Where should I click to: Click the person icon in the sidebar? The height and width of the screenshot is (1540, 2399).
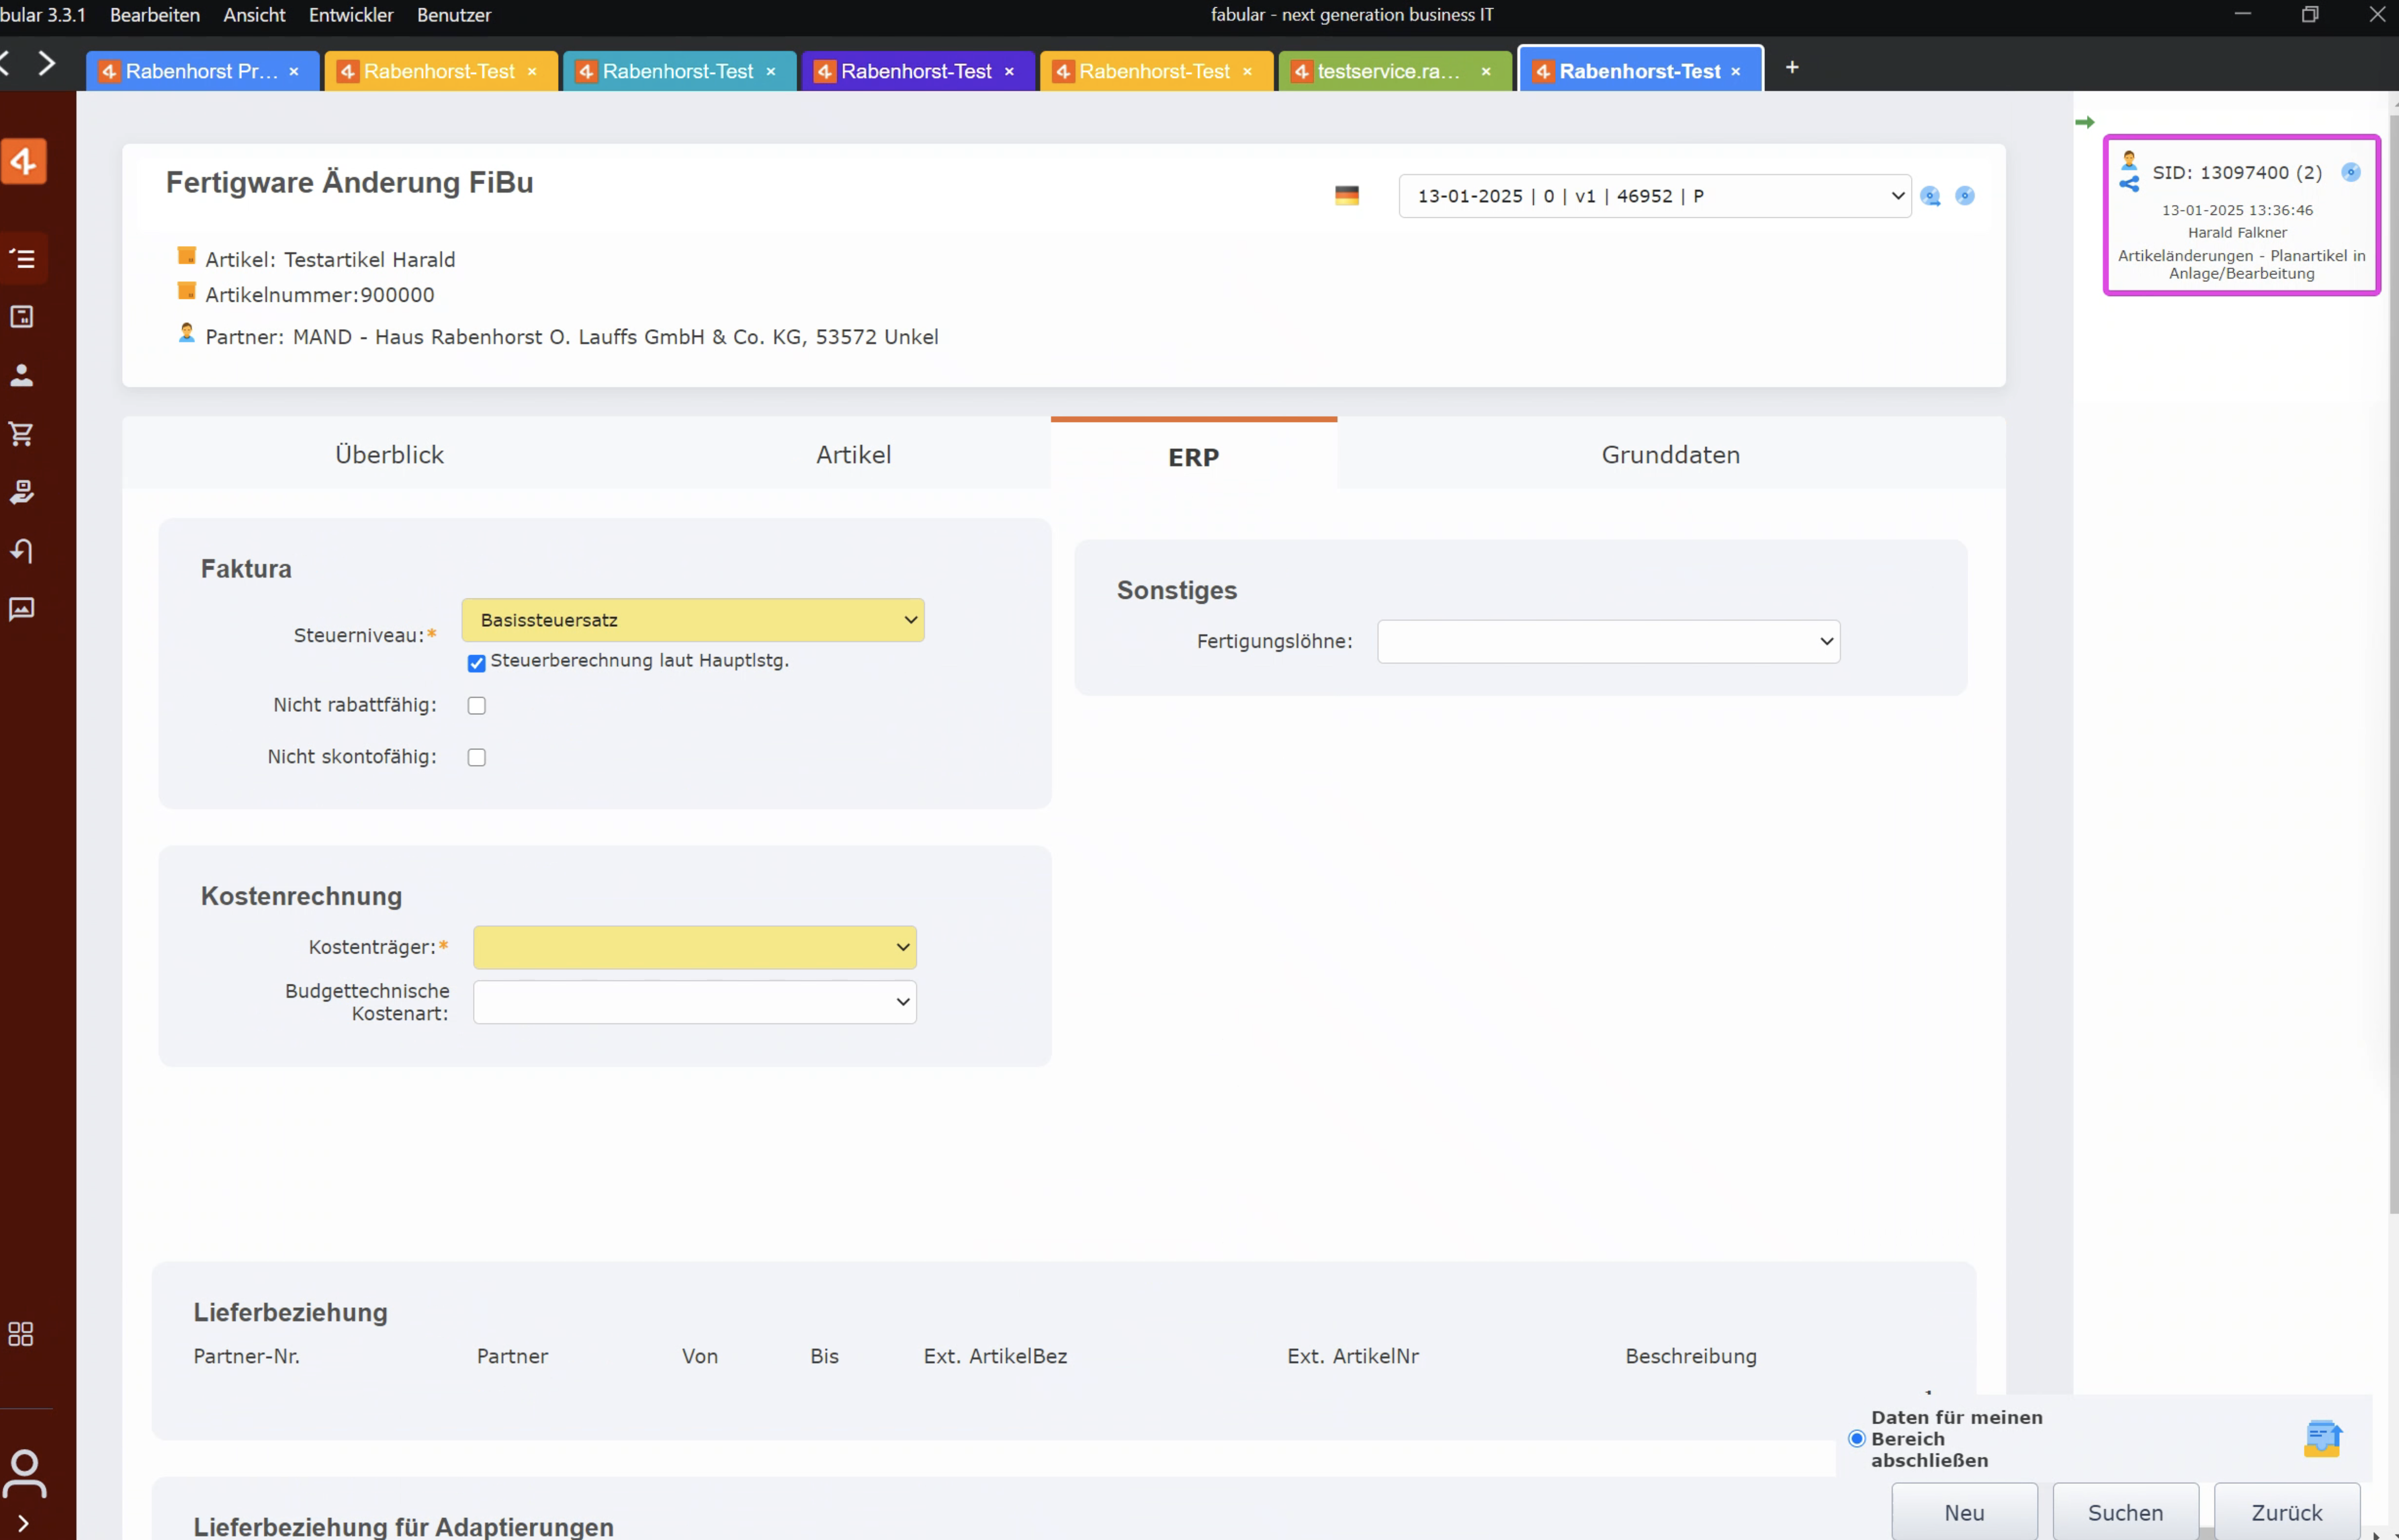pos(21,375)
